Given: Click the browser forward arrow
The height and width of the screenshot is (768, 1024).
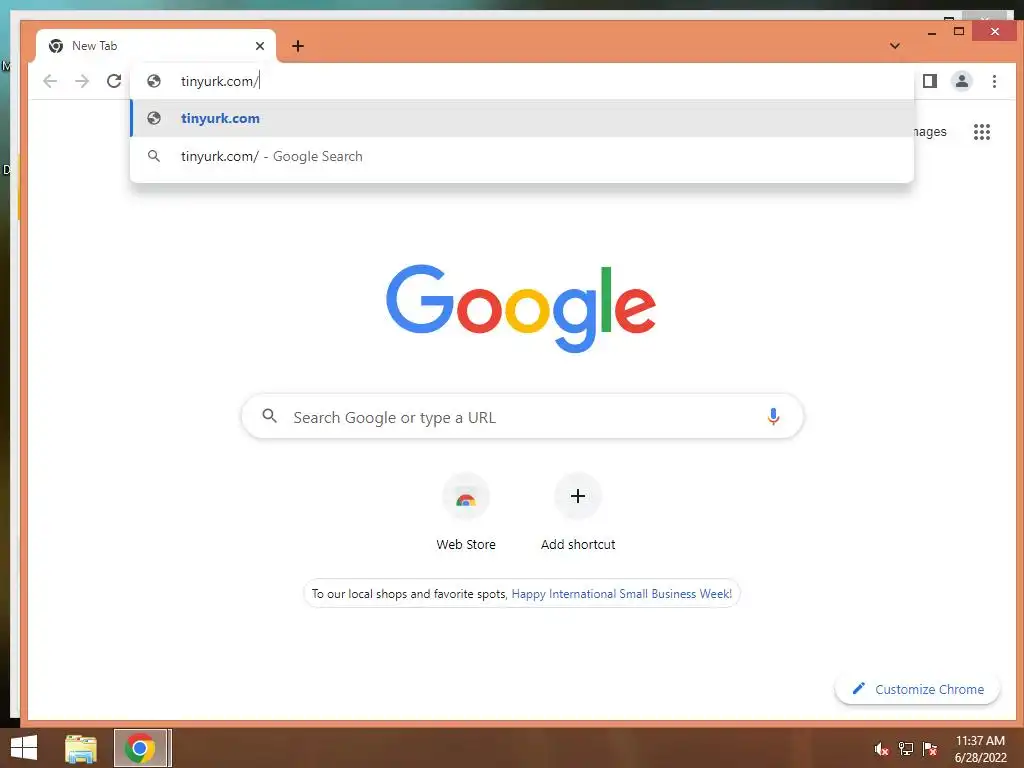Looking at the screenshot, I should pyautogui.click(x=82, y=81).
